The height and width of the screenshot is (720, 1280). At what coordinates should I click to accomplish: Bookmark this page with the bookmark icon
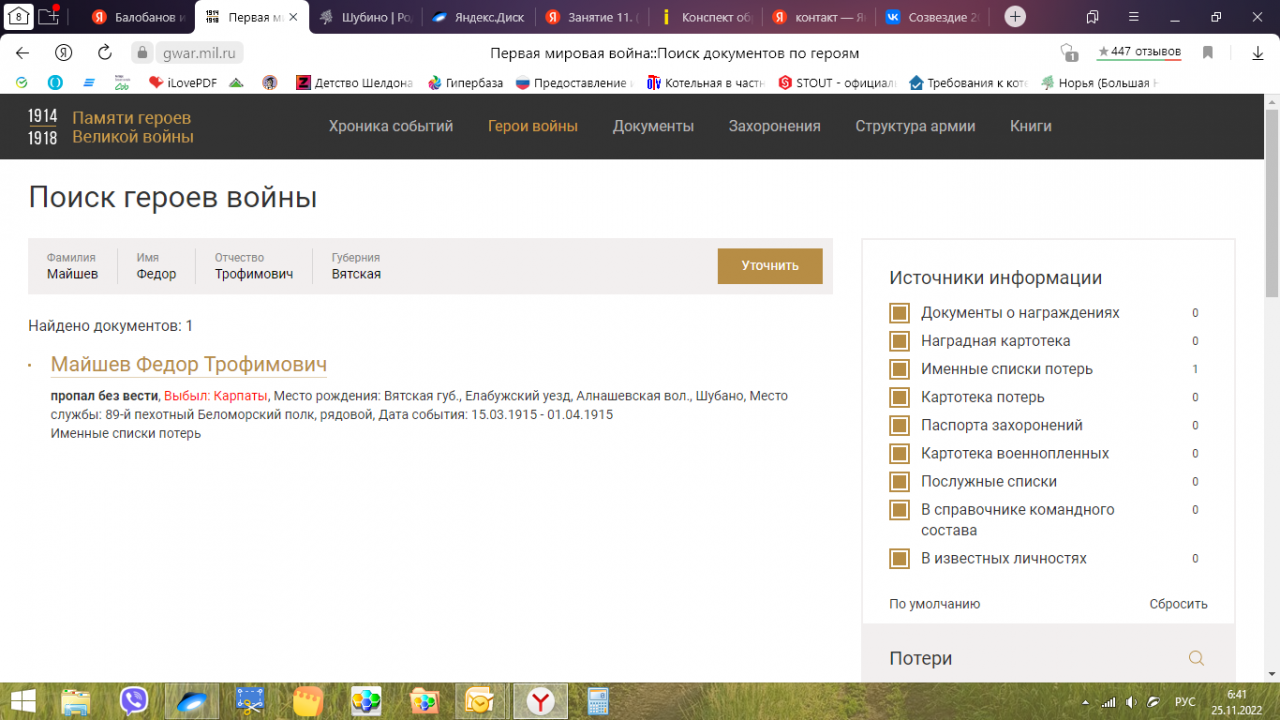click(x=1208, y=53)
